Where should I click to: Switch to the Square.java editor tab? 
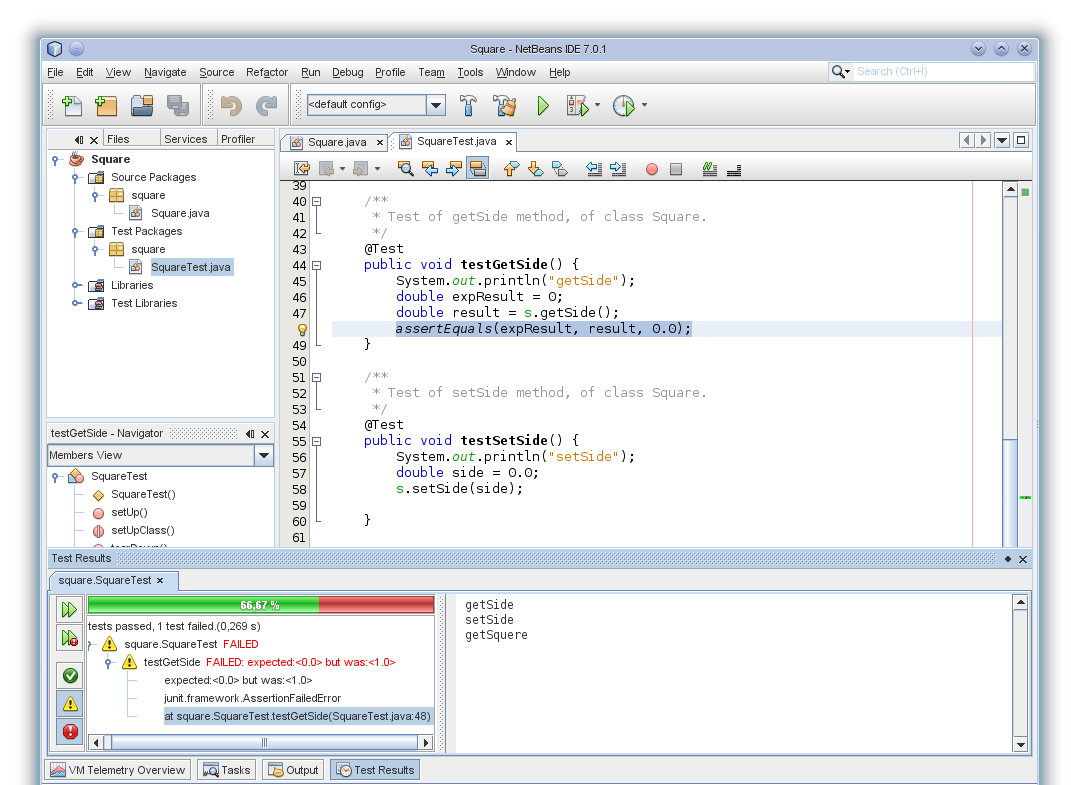coord(337,142)
